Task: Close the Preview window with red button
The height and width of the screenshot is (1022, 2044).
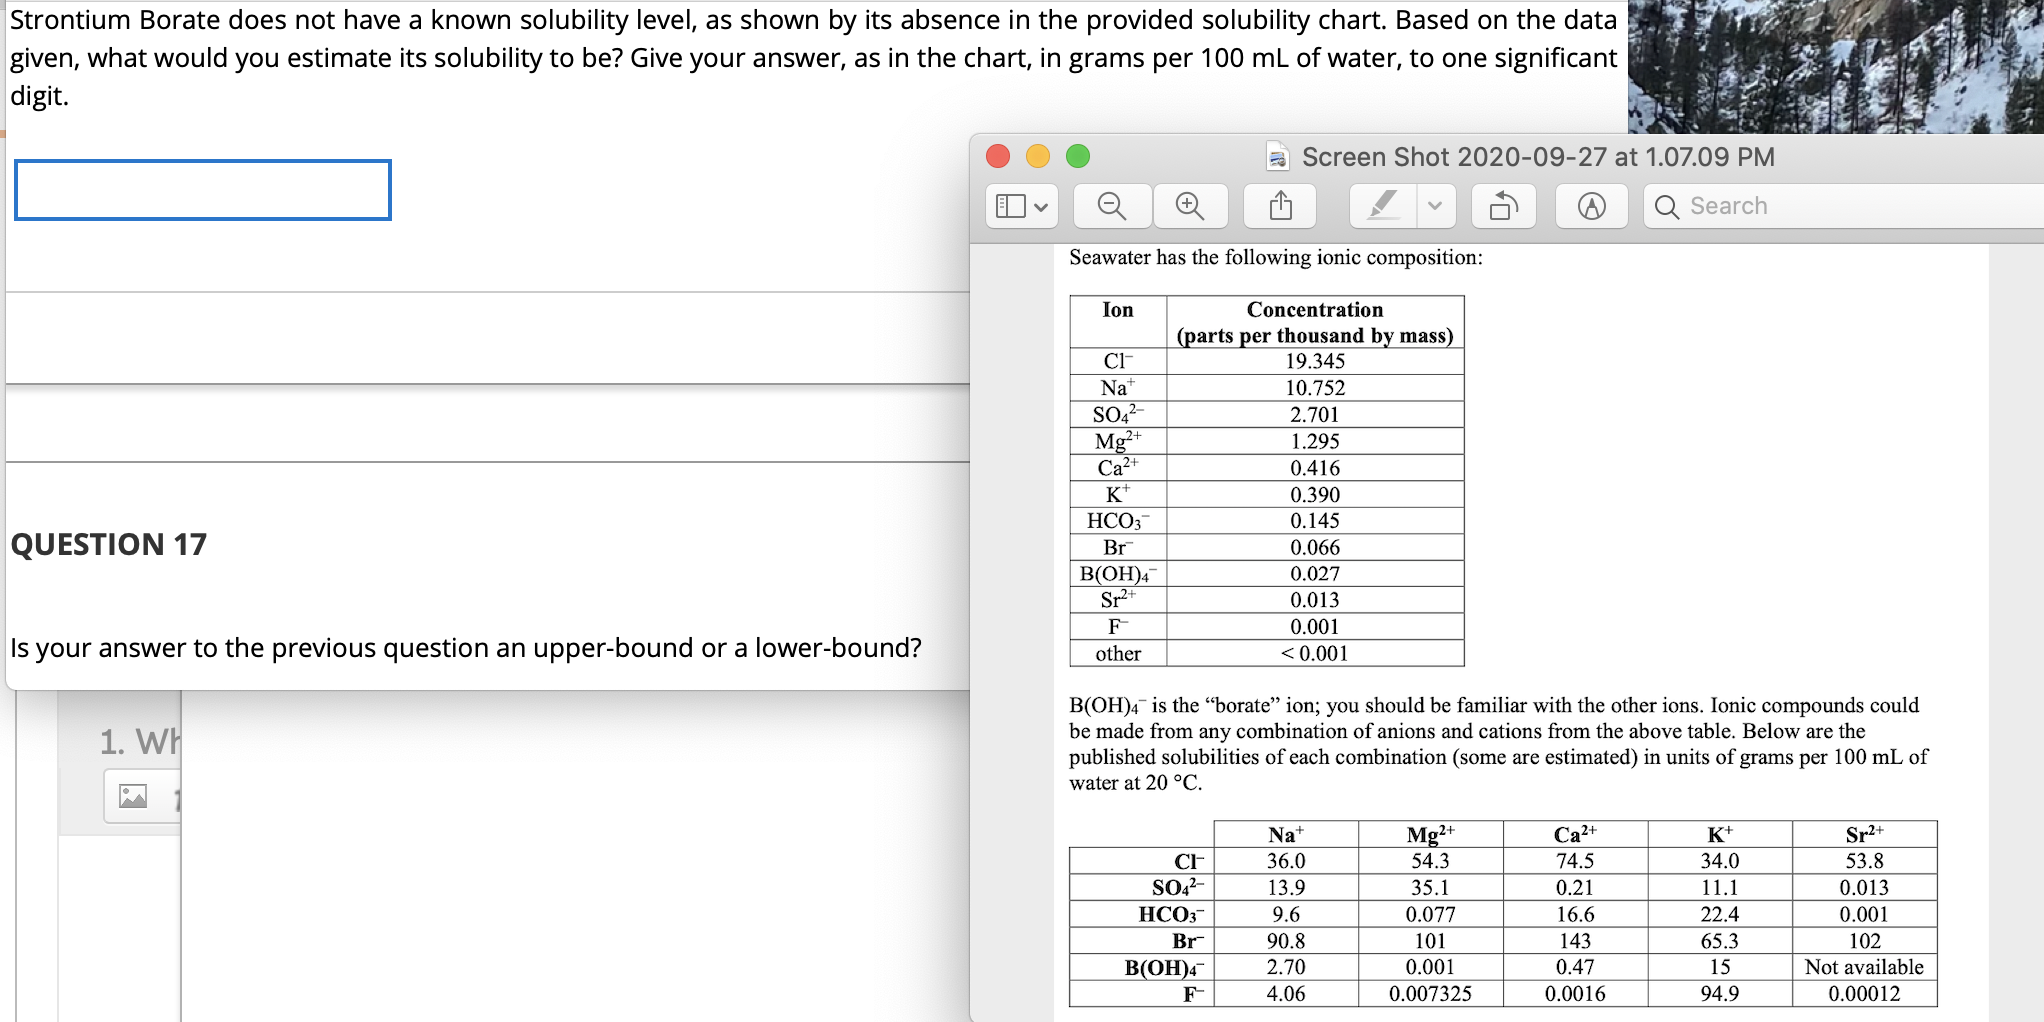Action: tap(998, 156)
